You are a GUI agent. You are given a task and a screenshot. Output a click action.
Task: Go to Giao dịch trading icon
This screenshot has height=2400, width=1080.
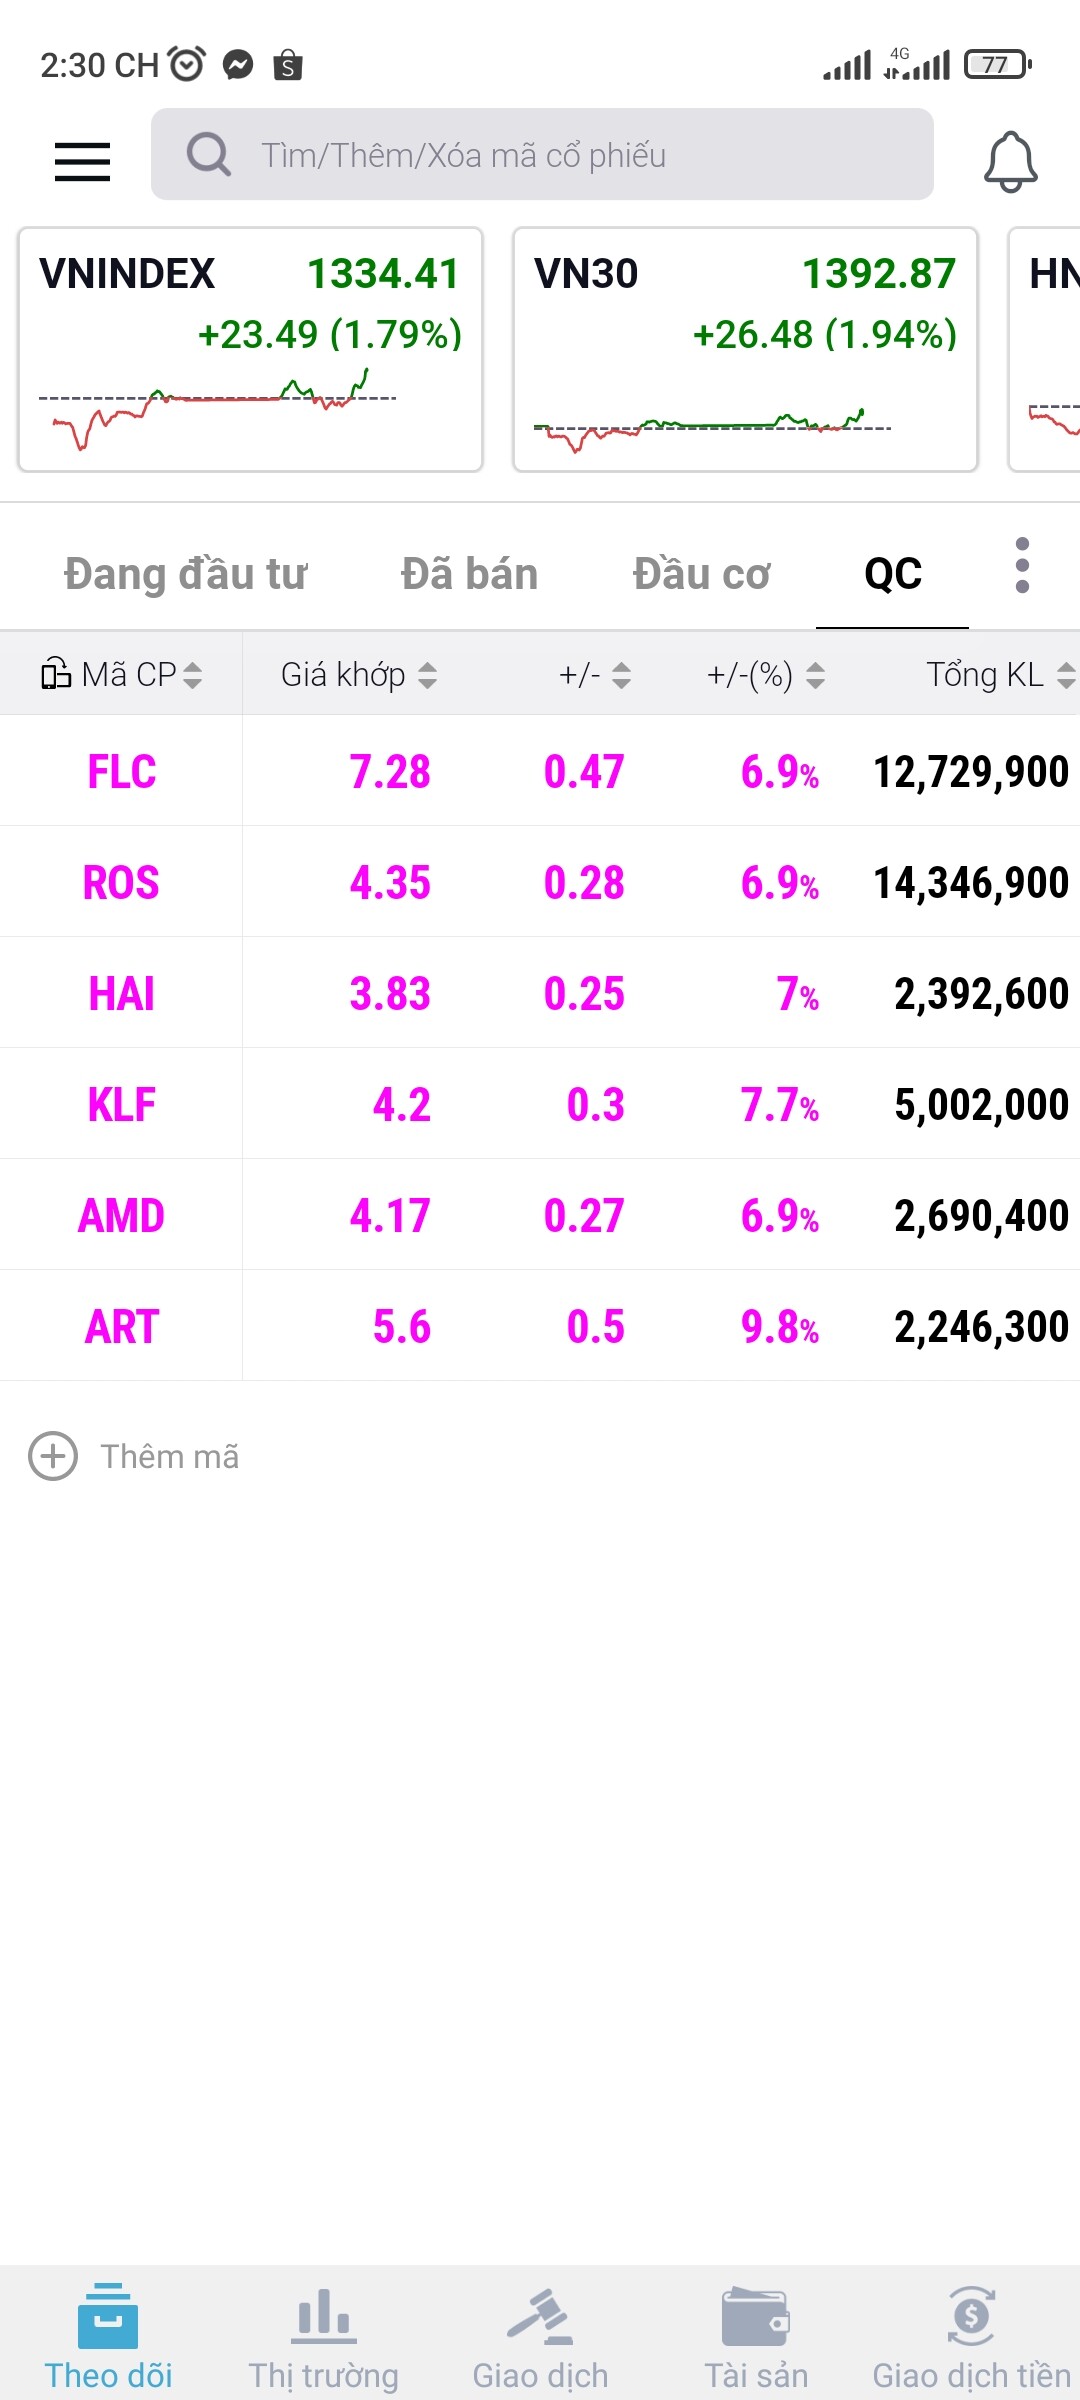tap(540, 2316)
